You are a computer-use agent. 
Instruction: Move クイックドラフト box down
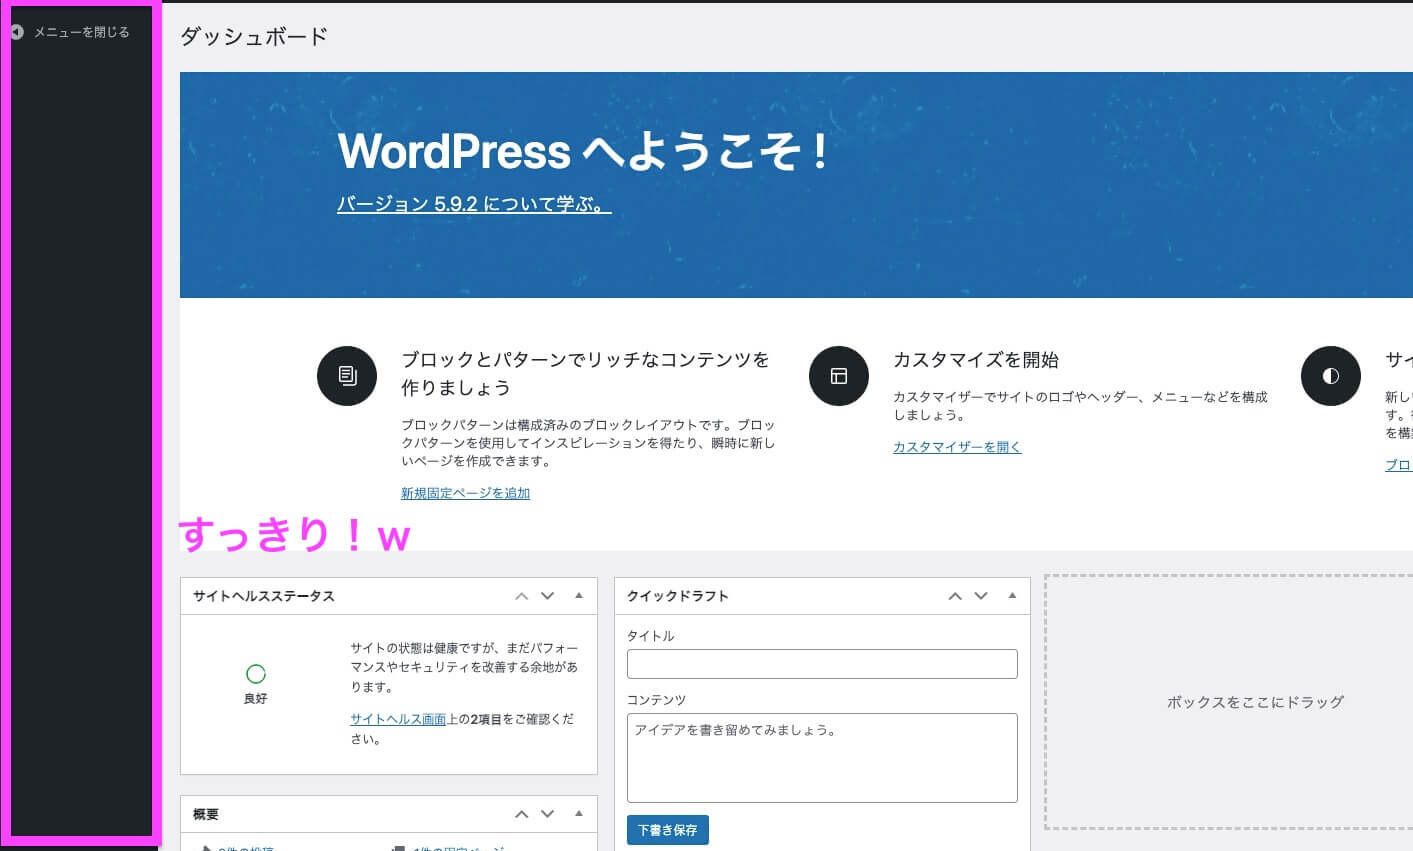(x=981, y=596)
